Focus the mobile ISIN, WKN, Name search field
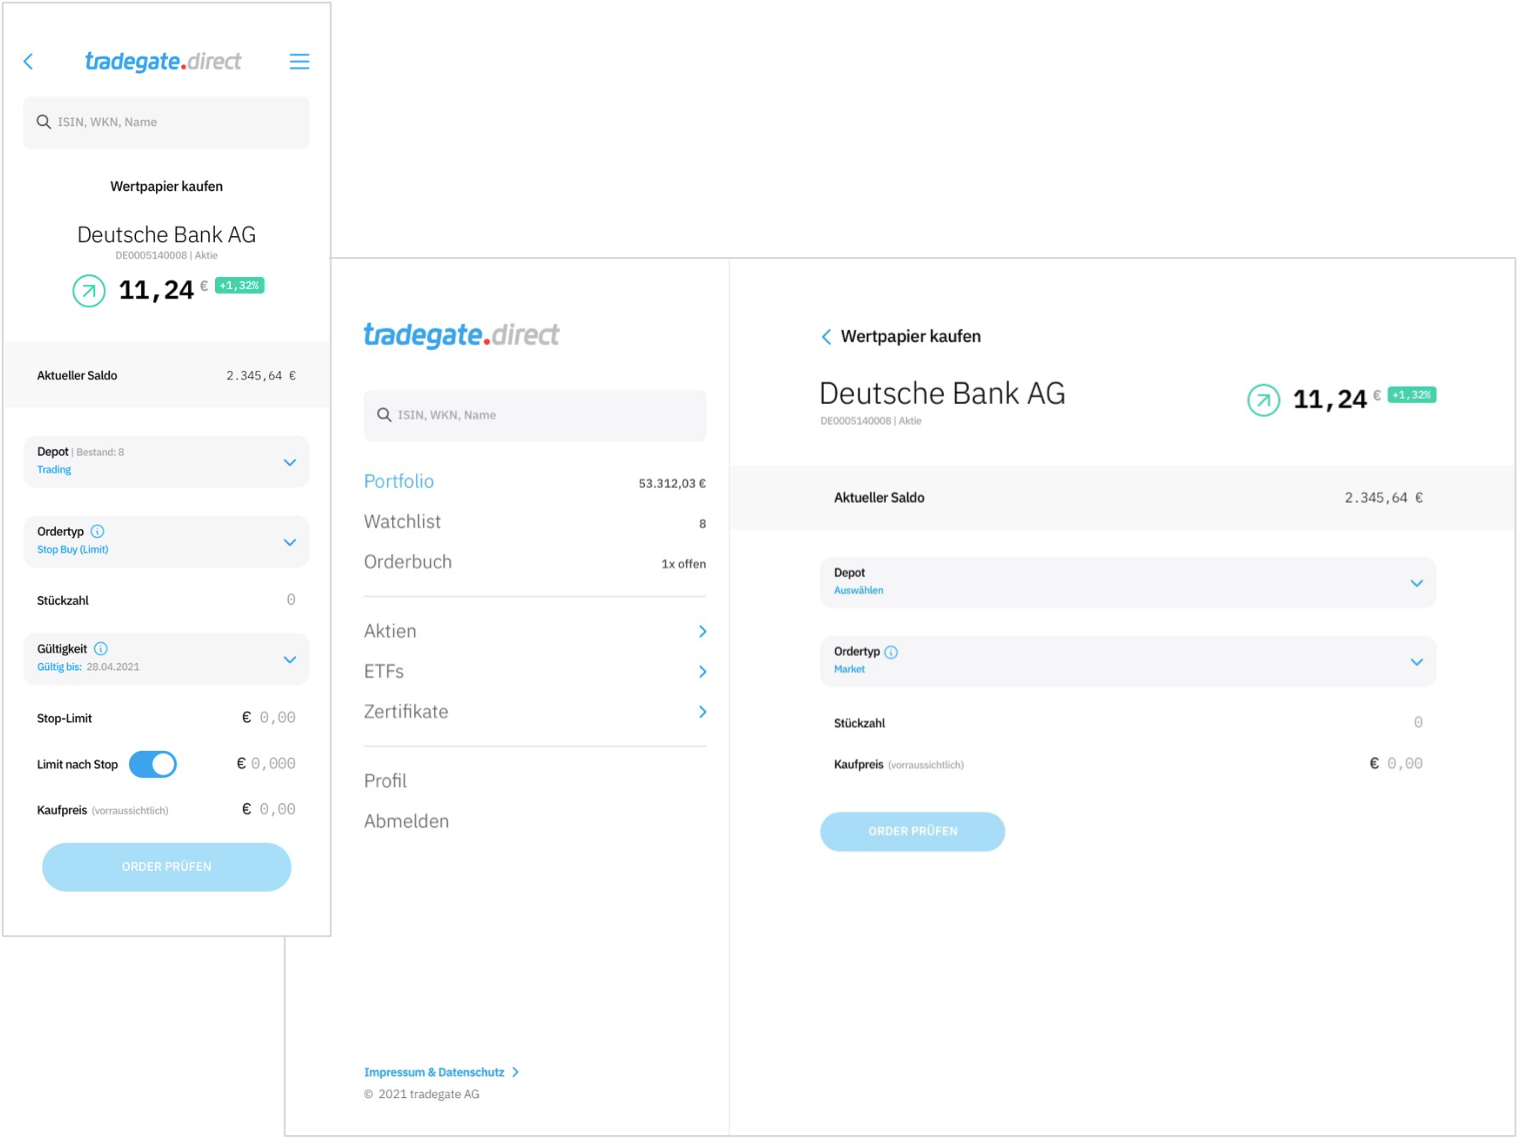The height and width of the screenshot is (1139, 1518). pos(166,122)
